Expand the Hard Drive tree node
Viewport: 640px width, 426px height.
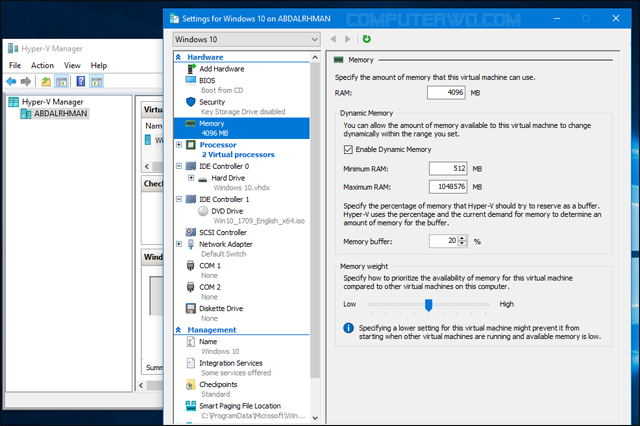click(x=191, y=178)
